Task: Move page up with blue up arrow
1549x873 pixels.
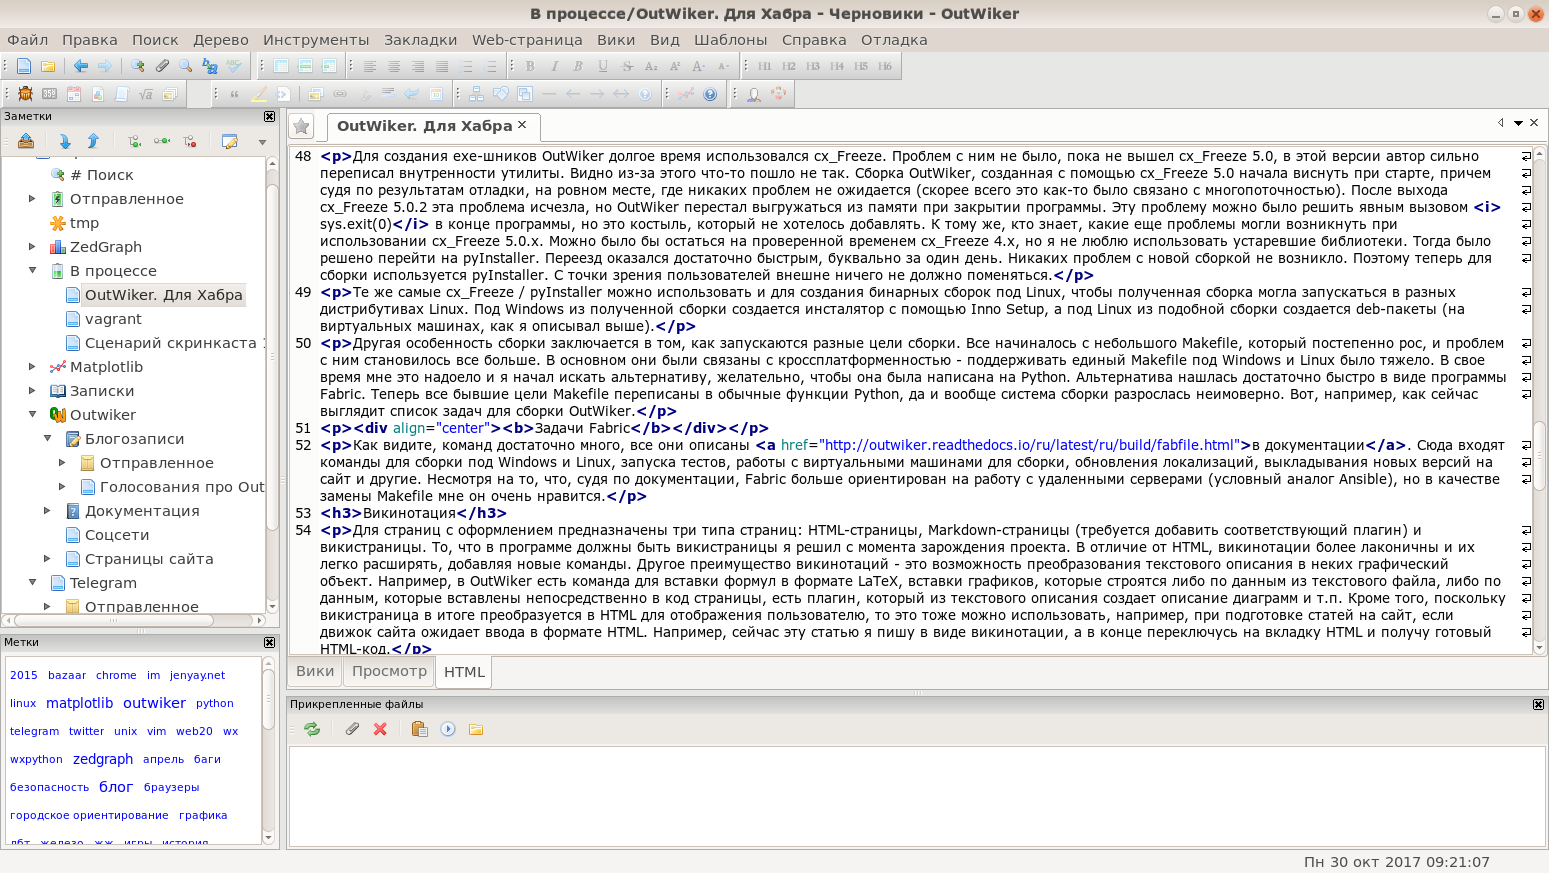Action: [x=93, y=141]
